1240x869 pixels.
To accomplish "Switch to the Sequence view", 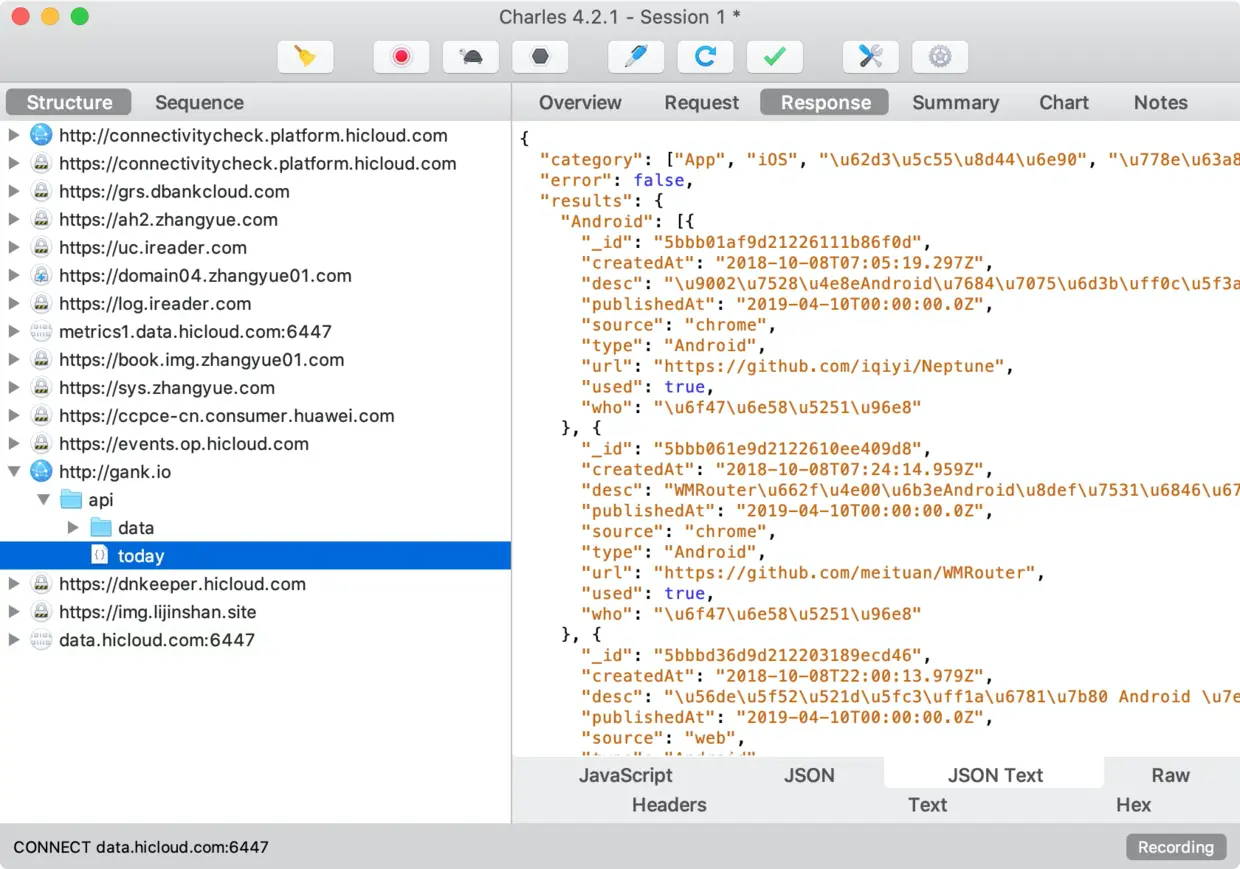I will pyautogui.click(x=199, y=102).
